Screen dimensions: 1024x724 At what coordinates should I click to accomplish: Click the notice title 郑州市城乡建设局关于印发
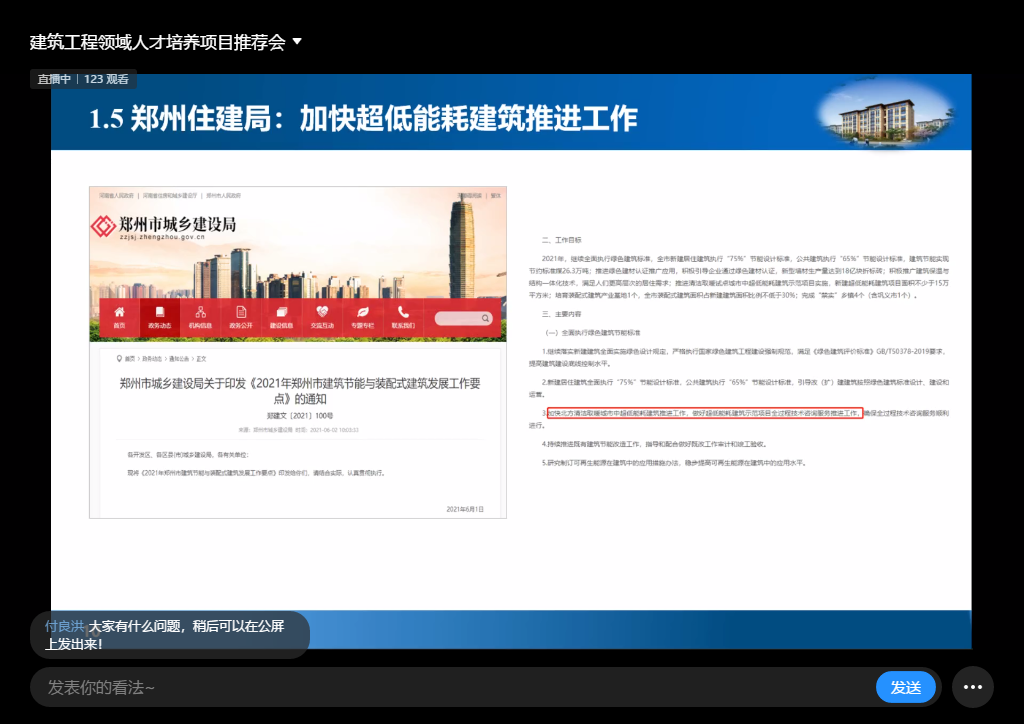(300, 390)
